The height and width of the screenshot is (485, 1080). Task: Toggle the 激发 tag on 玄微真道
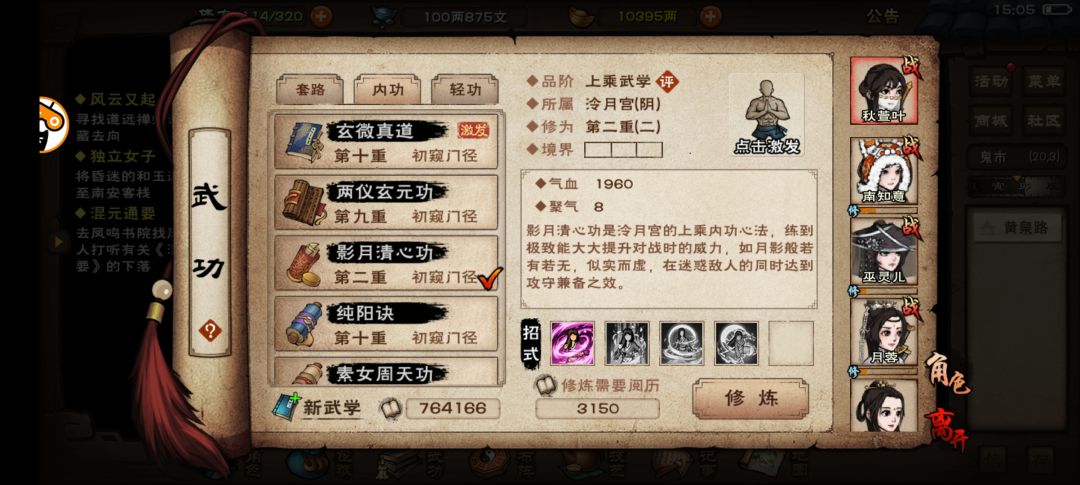tap(474, 130)
